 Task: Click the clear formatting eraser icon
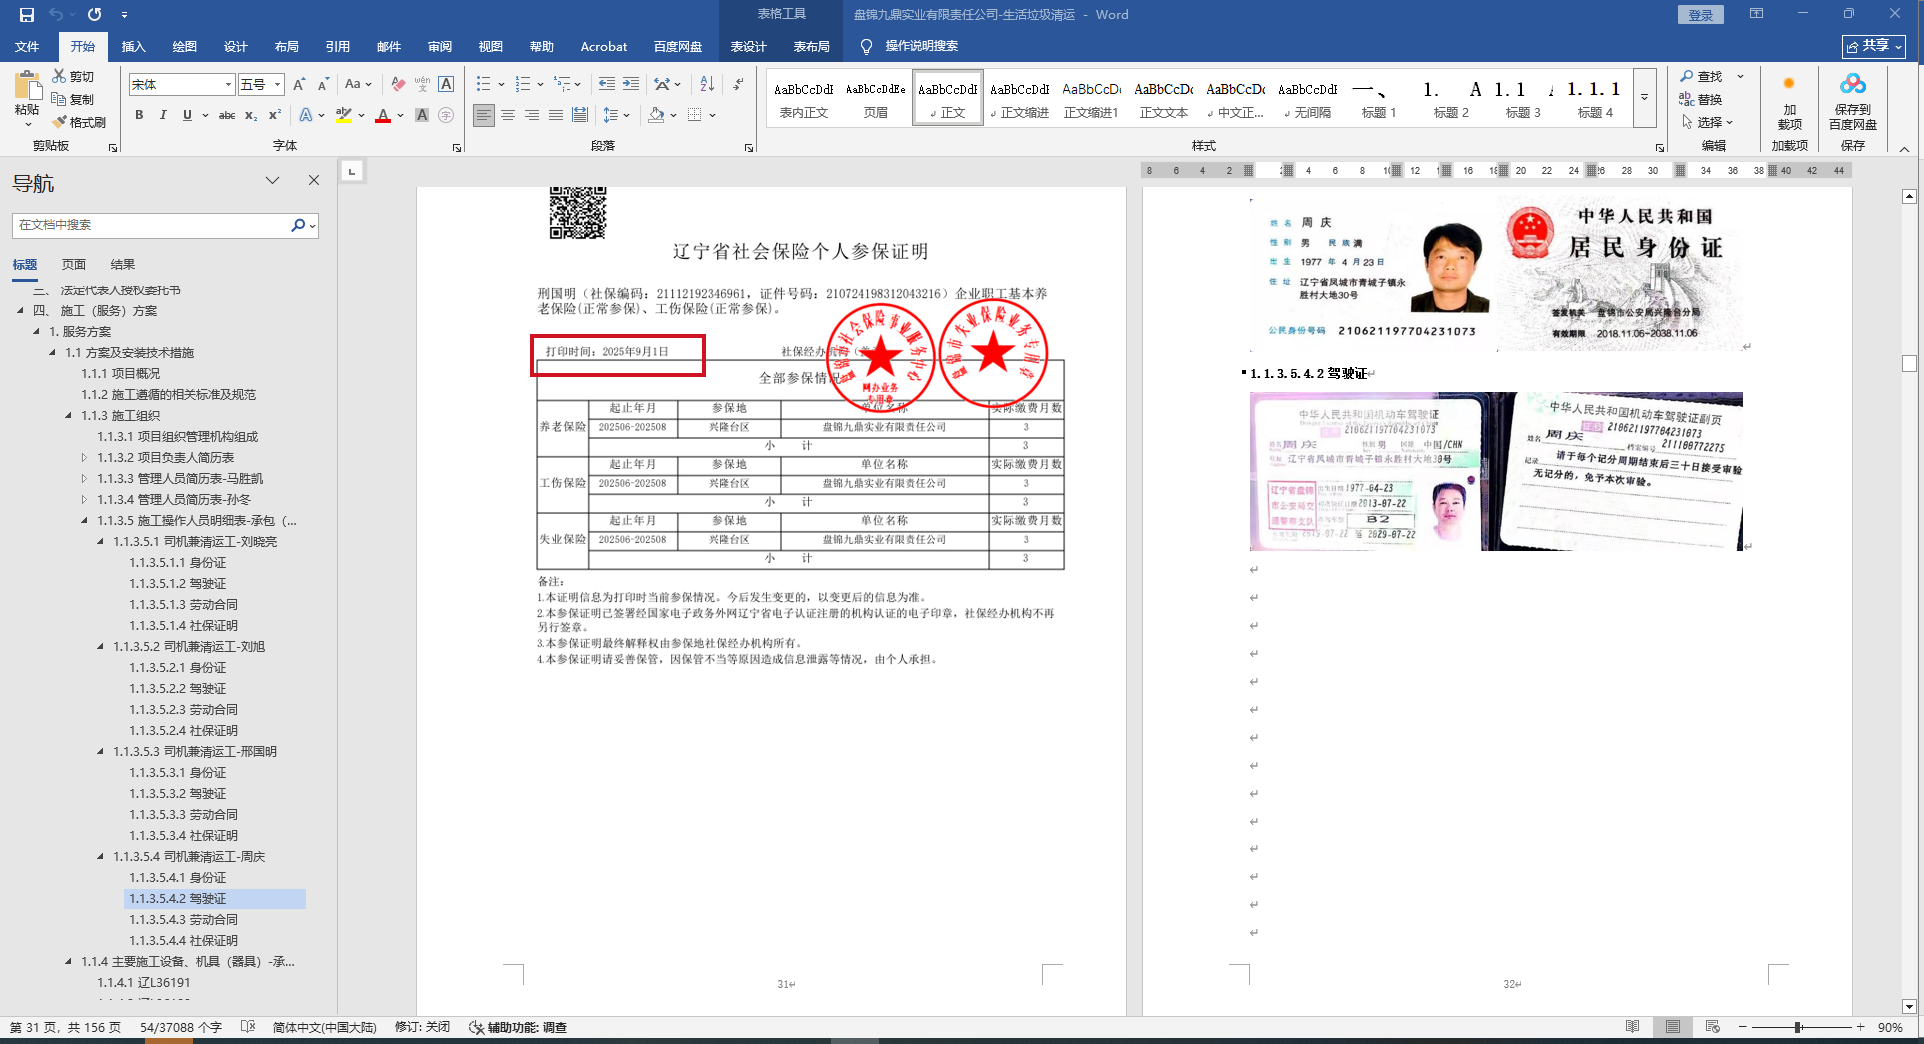click(398, 84)
